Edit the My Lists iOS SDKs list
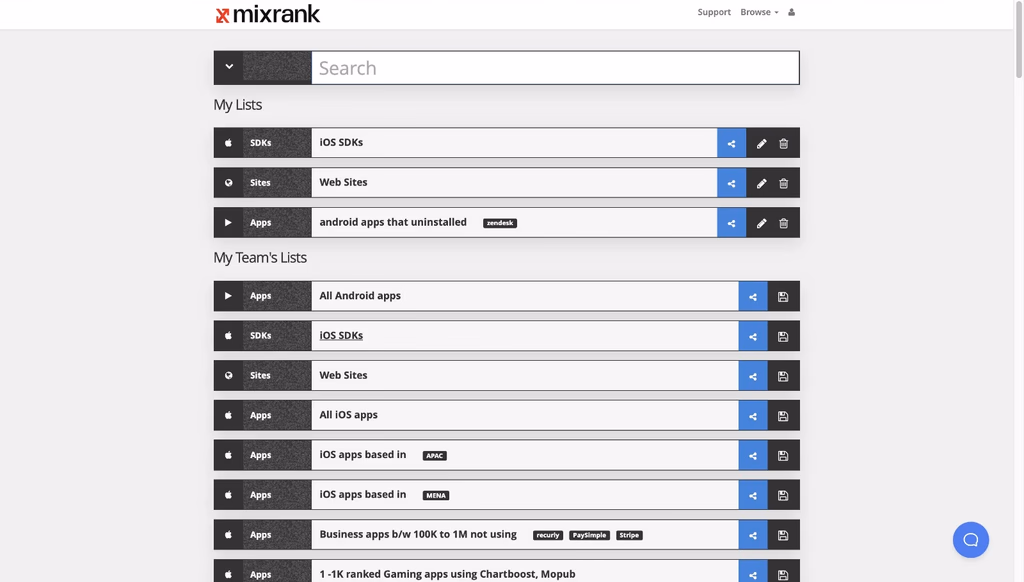1024x582 pixels. 761,144
